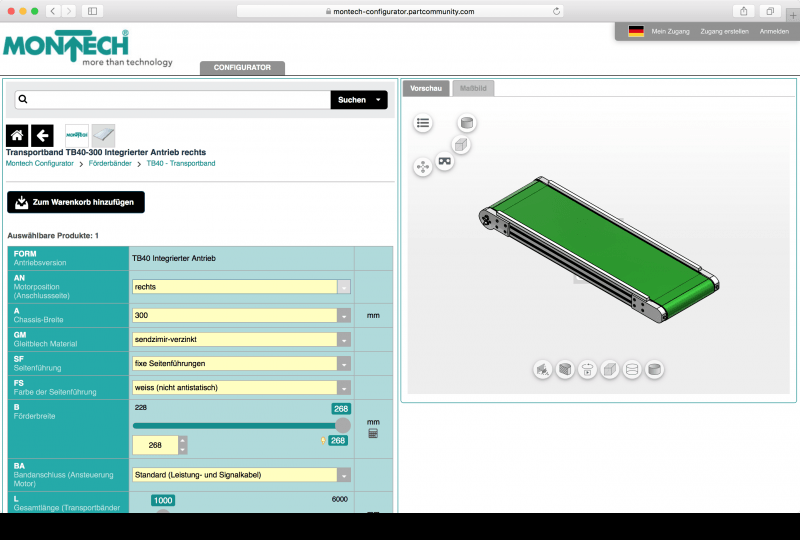
Task: Select the wireframe cube render mode
Action: tap(565, 369)
